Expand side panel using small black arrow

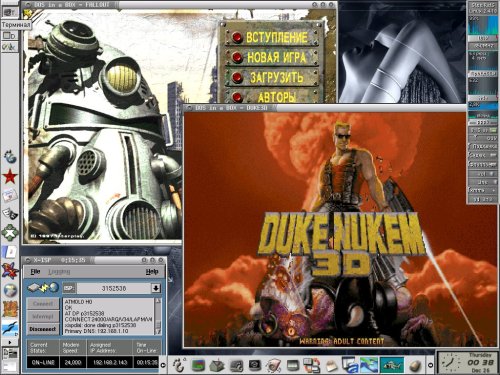click(10, 342)
